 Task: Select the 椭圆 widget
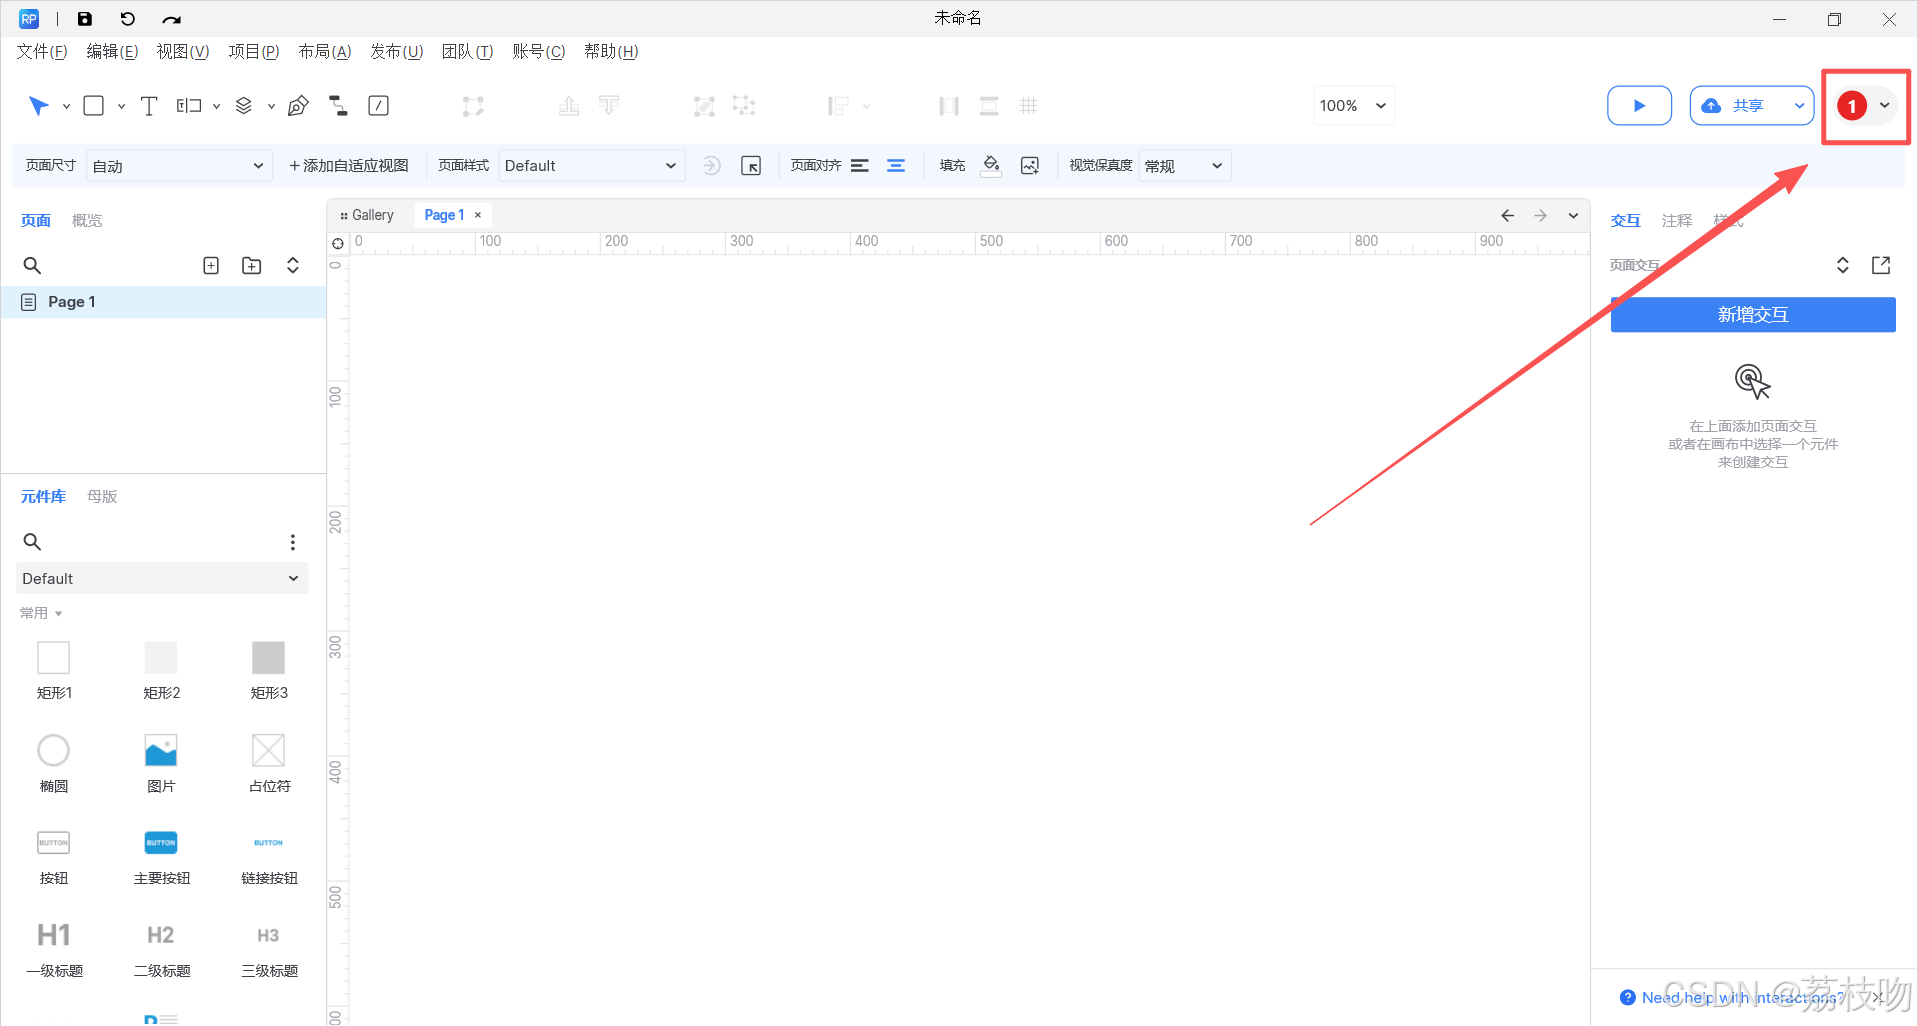pyautogui.click(x=54, y=764)
